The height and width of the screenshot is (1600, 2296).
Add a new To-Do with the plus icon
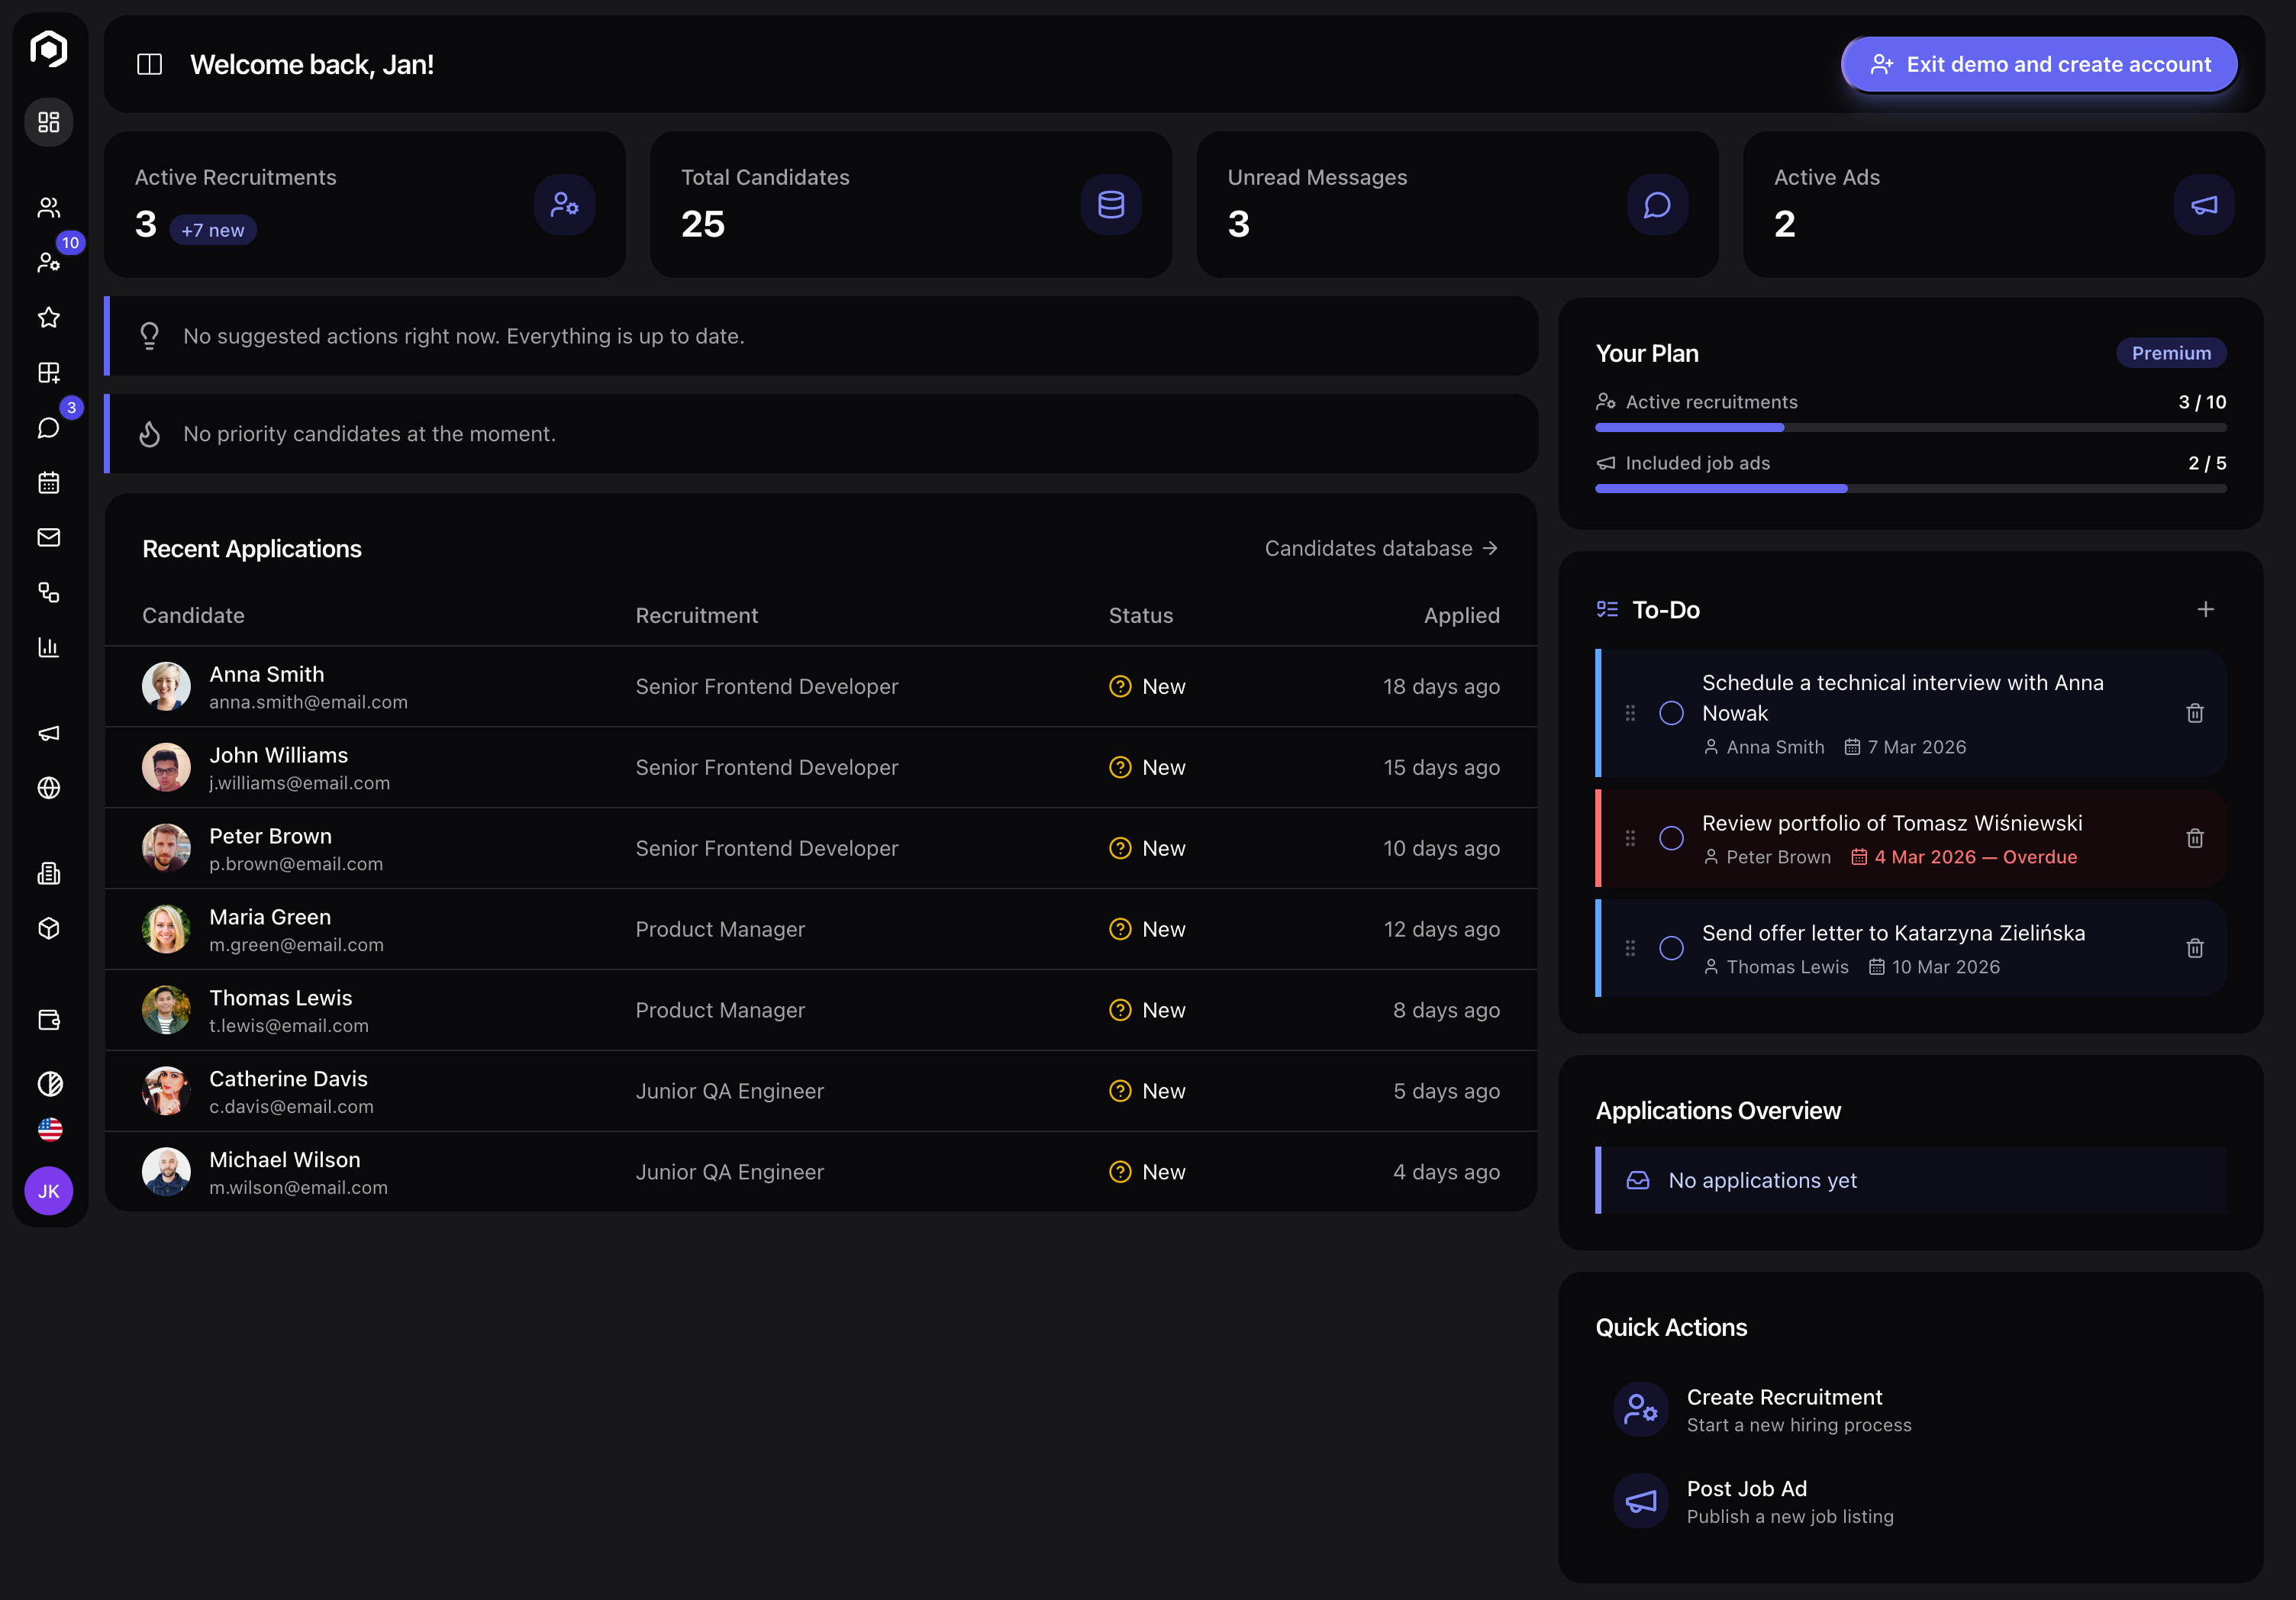2206,609
